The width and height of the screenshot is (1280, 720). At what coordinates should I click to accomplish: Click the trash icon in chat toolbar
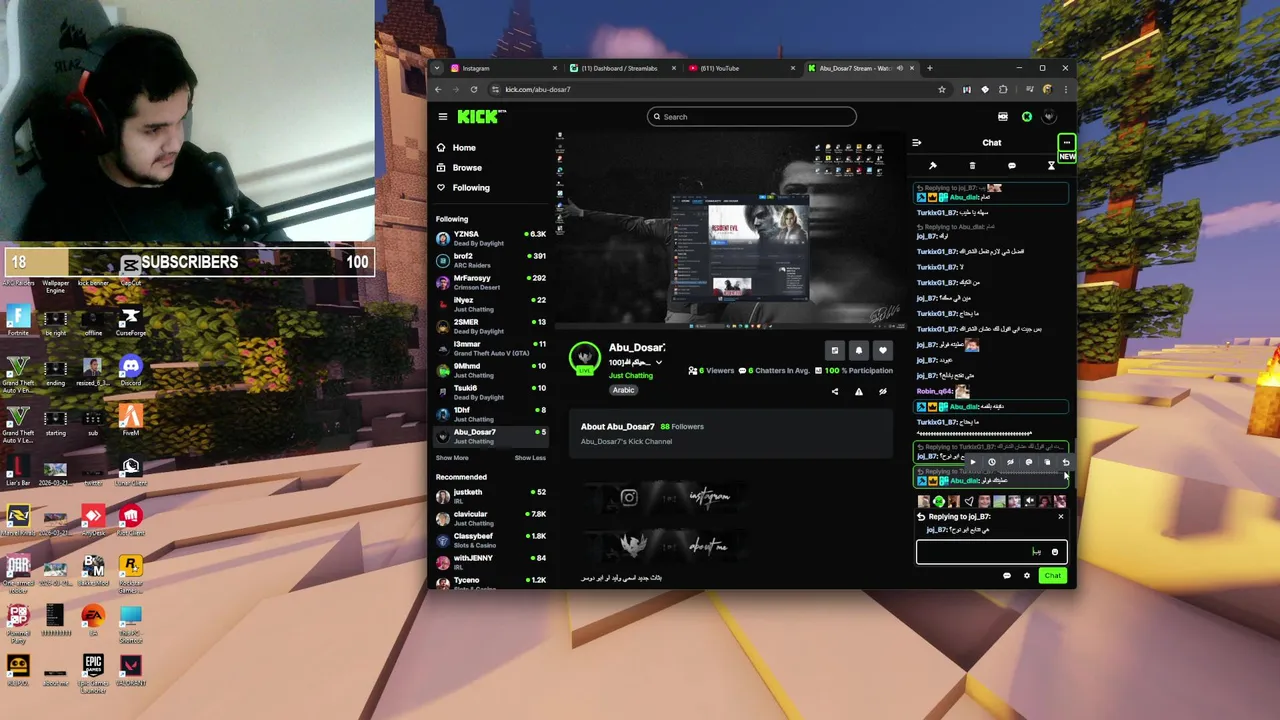pos(972,166)
